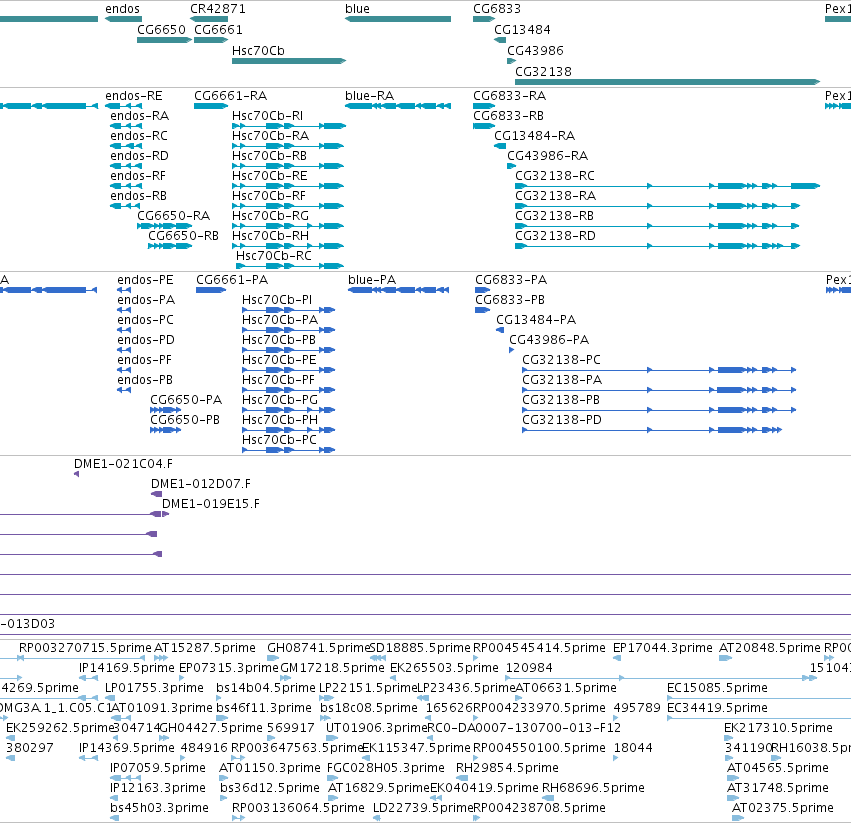Click the endos gene label in top track
The height and width of the screenshot is (823, 851).
[122, 9]
